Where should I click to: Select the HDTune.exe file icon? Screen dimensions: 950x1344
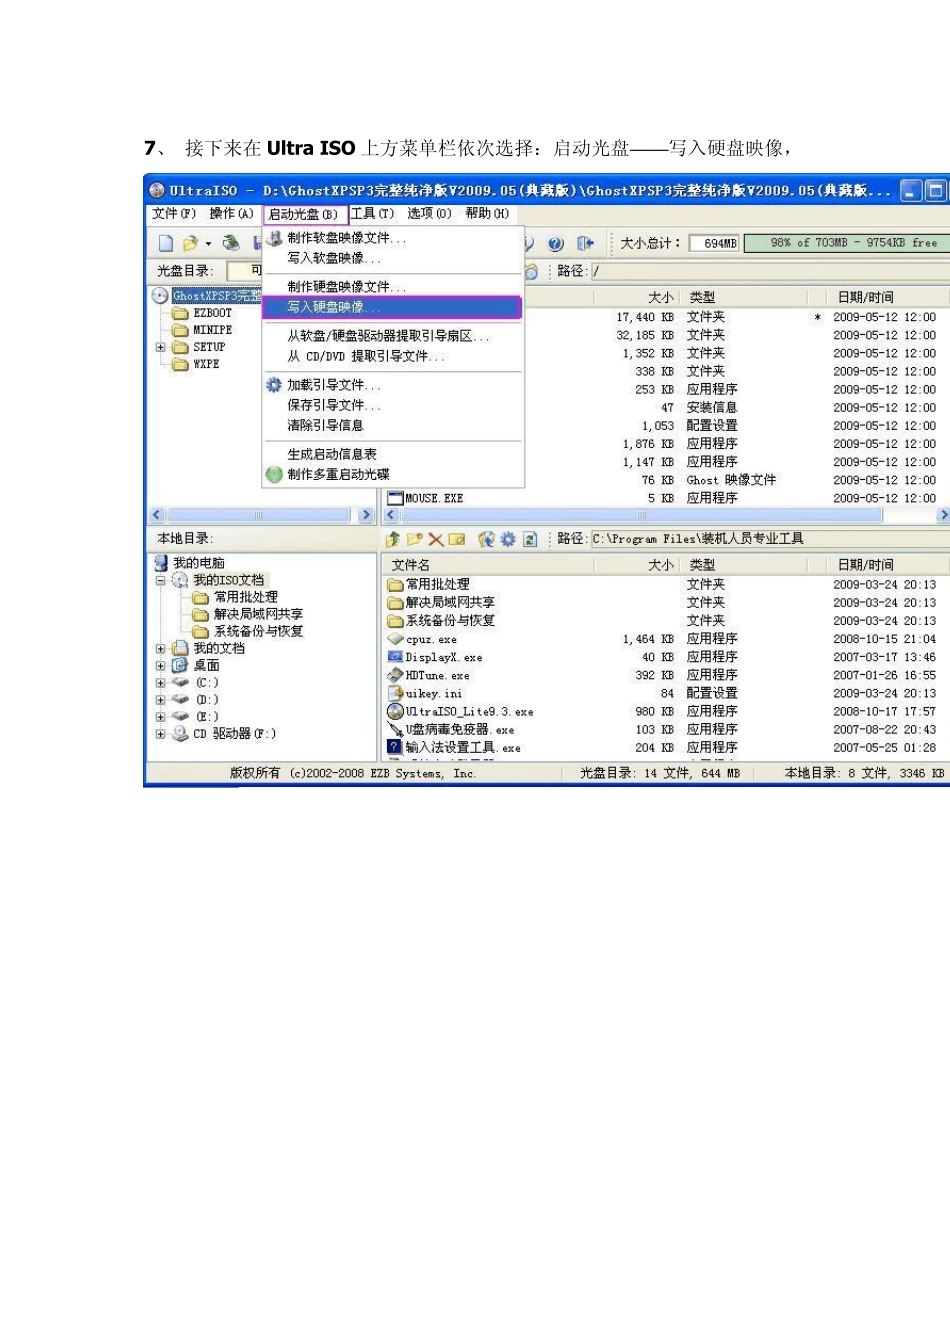(x=395, y=675)
